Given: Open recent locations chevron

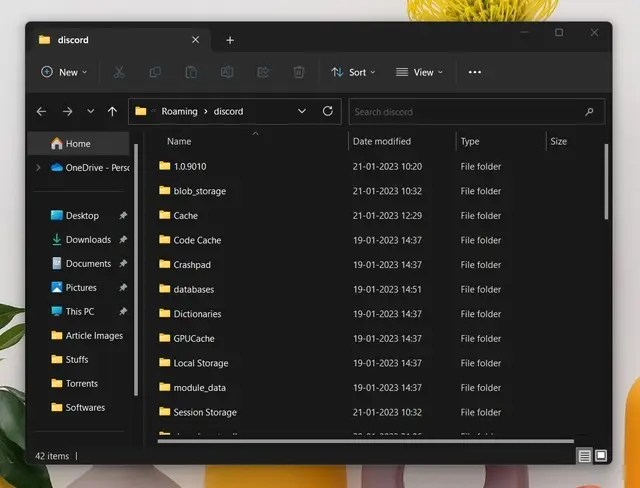Looking at the screenshot, I should pos(91,111).
